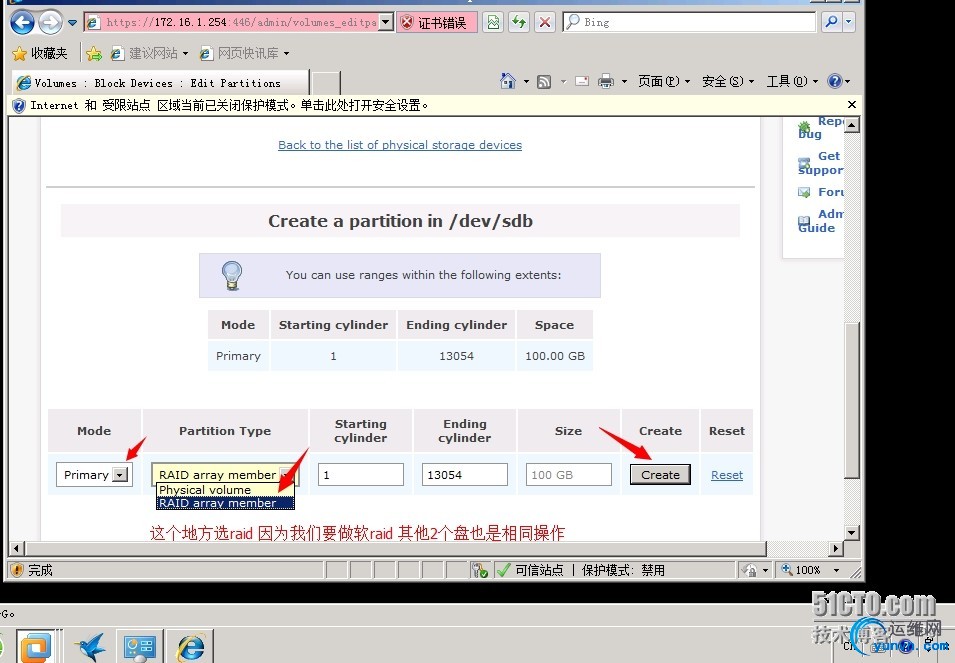The height and width of the screenshot is (663, 955).
Task: Click the Ending cylinder input with 13054
Action: [465, 475]
